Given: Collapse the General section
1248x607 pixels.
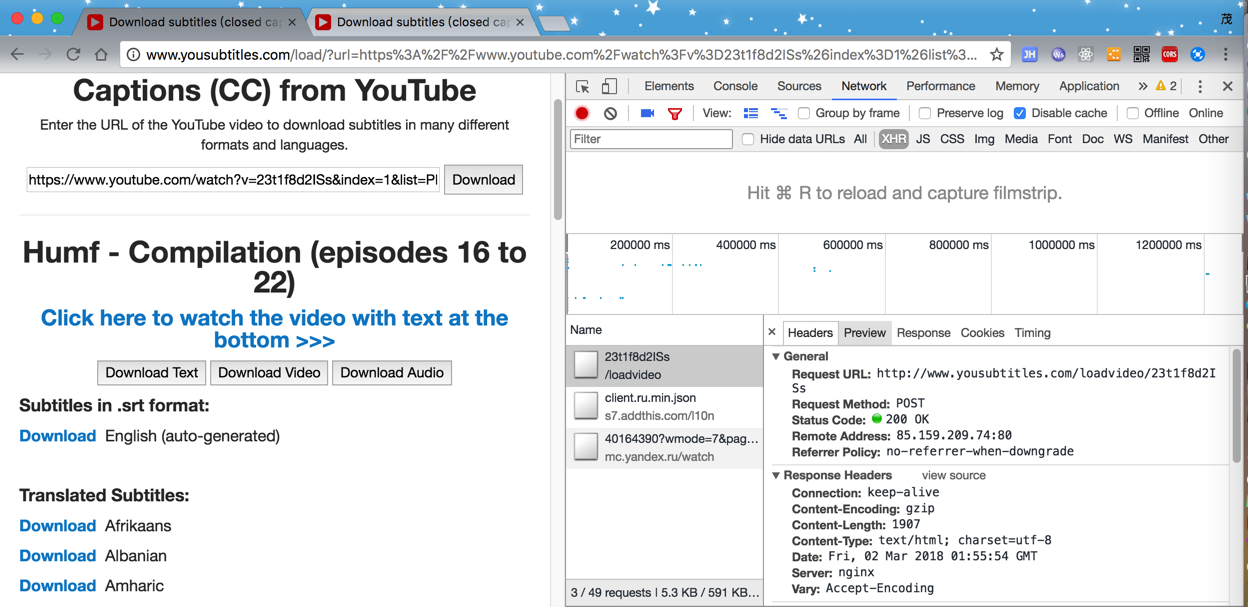Looking at the screenshot, I should point(776,357).
